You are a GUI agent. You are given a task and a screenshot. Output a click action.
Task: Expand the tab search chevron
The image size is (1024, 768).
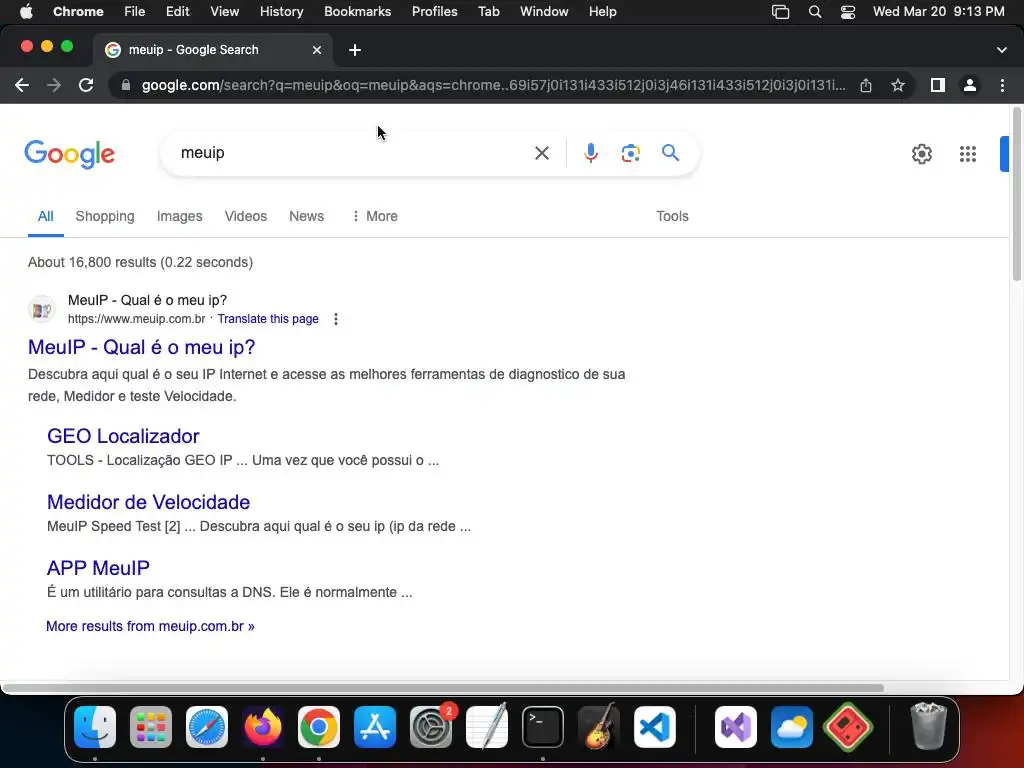tap(1002, 50)
